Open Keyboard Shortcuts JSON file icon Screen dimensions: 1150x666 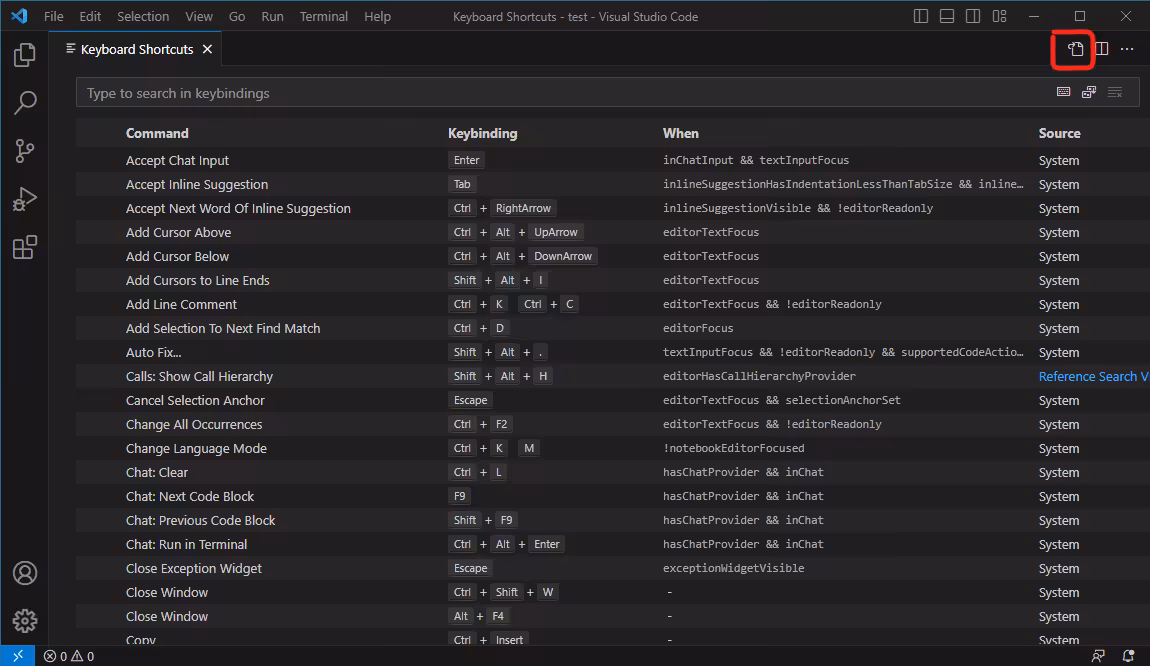[1075, 49]
